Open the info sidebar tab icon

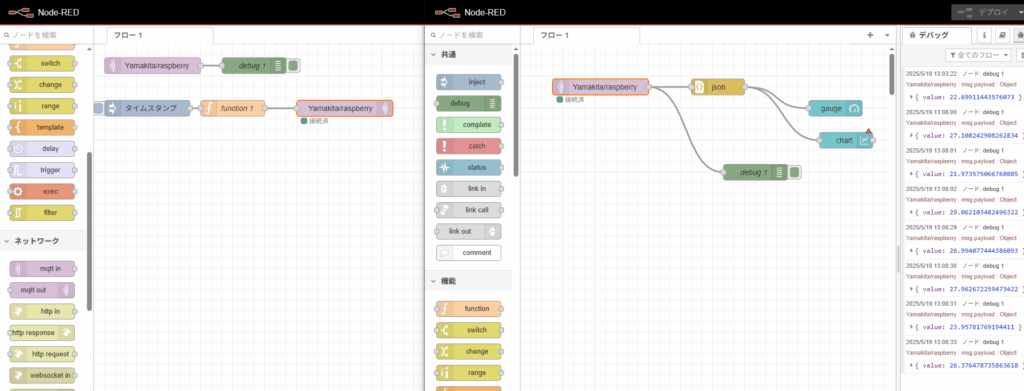[x=984, y=35]
